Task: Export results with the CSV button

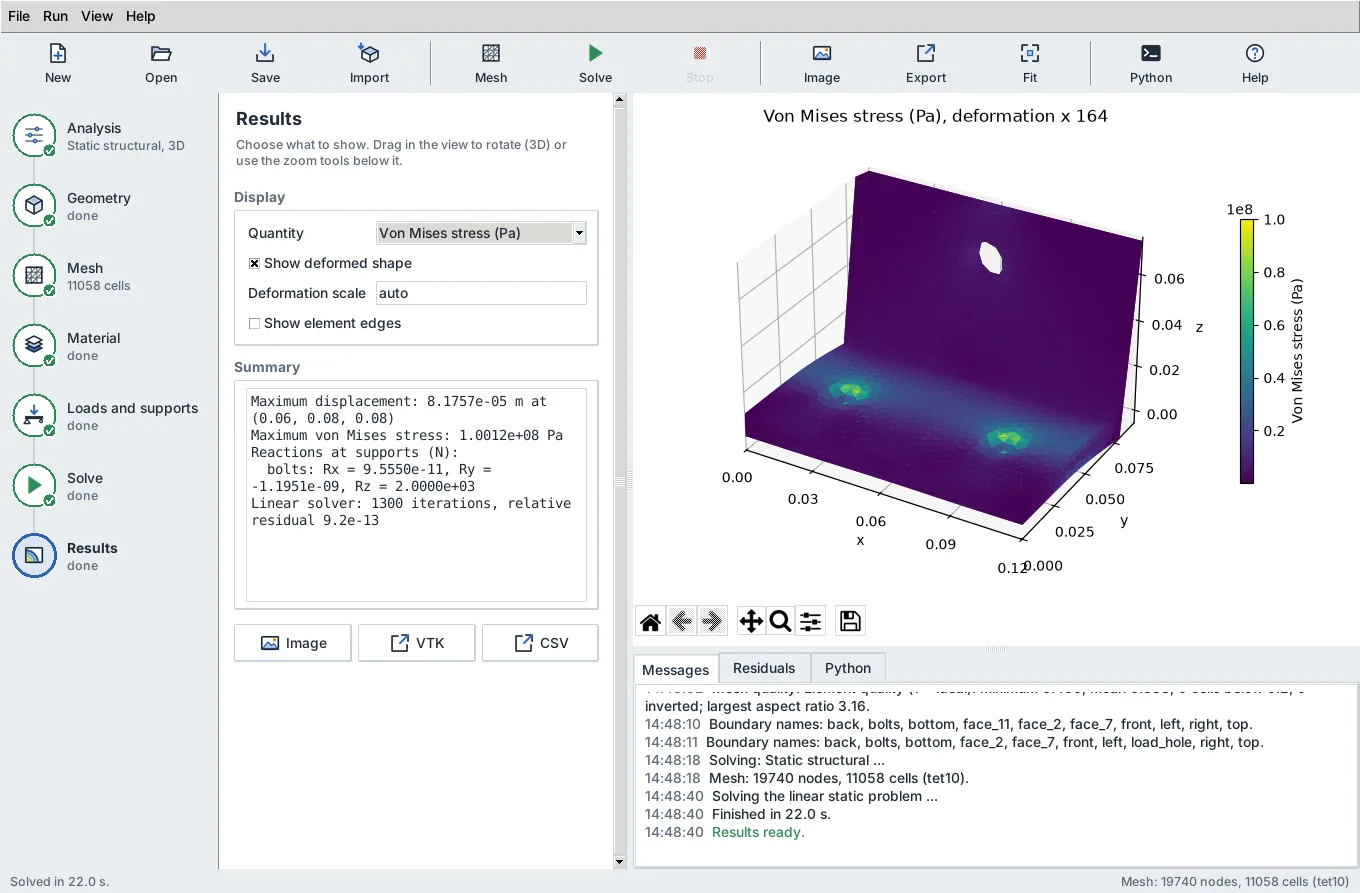Action: (x=540, y=643)
